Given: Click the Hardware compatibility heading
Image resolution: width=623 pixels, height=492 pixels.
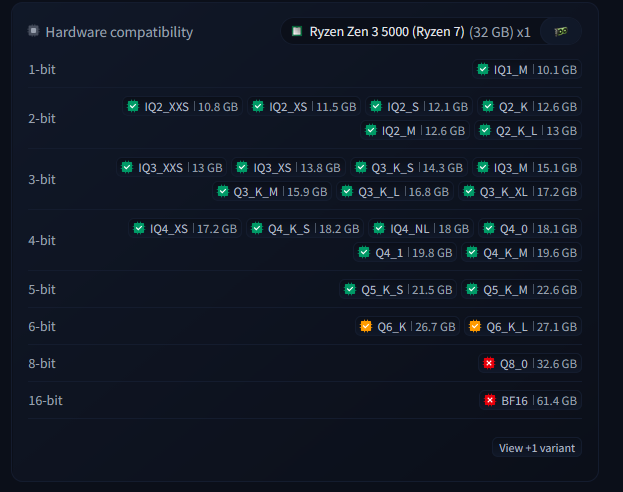Looking at the screenshot, I should pos(119,32).
